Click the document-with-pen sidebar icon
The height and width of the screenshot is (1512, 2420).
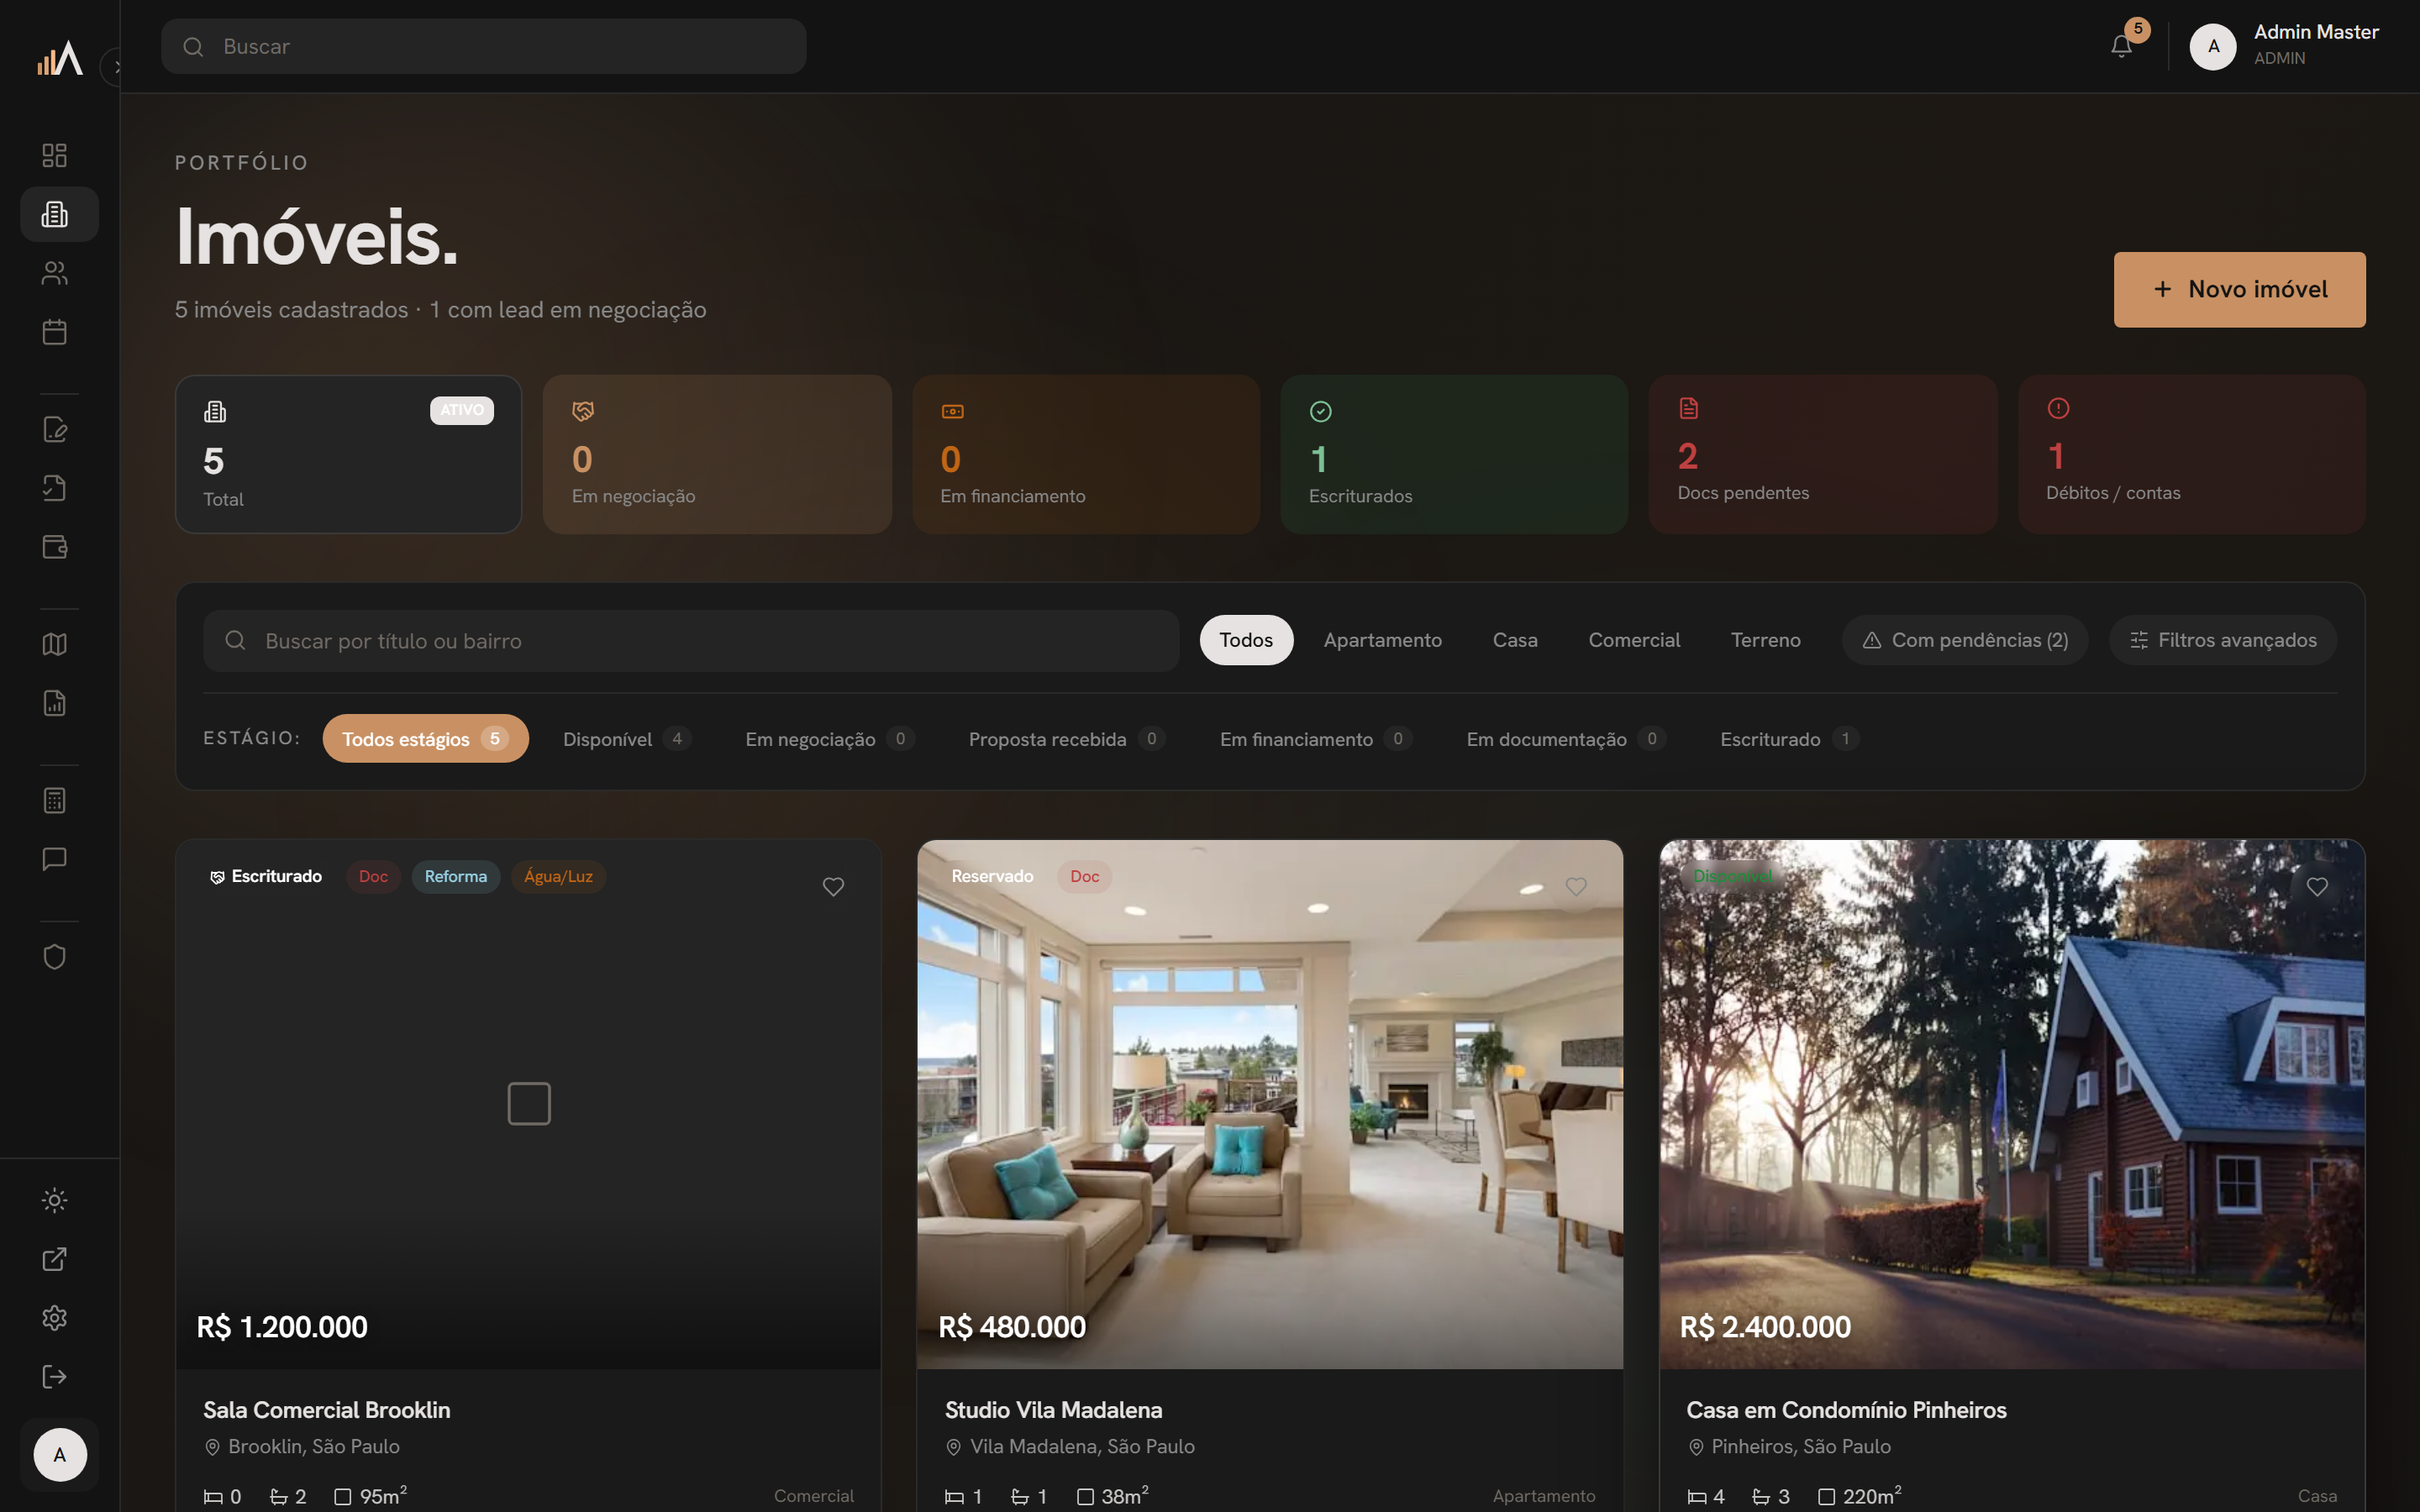coord(55,429)
